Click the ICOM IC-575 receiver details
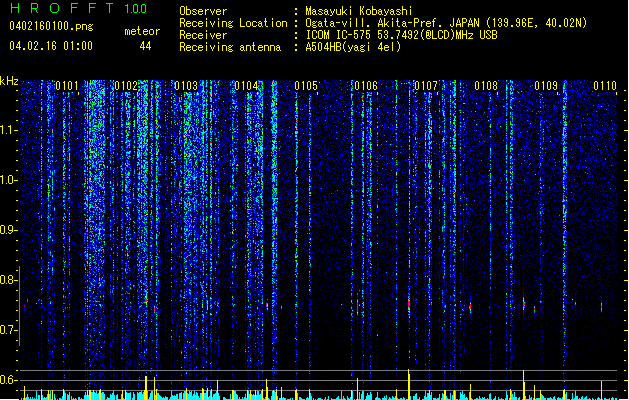This screenshot has height=400, width=629. pos(402,35)
